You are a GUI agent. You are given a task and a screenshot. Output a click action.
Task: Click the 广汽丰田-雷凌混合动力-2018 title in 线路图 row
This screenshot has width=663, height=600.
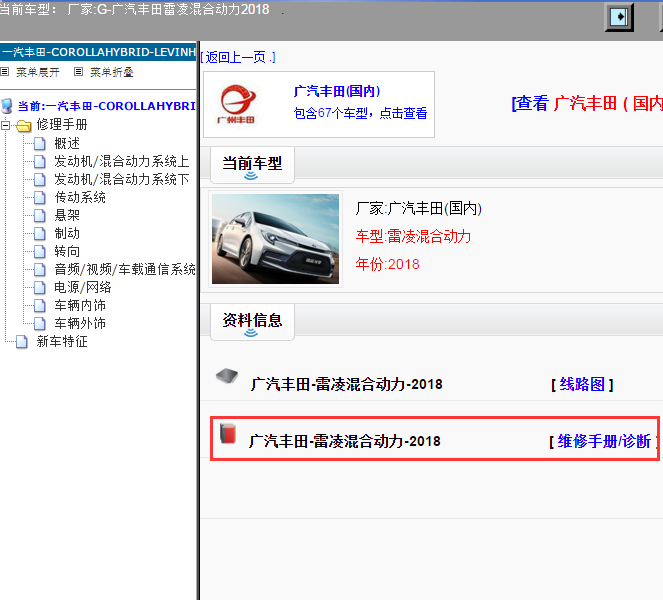tap(346, 384)
